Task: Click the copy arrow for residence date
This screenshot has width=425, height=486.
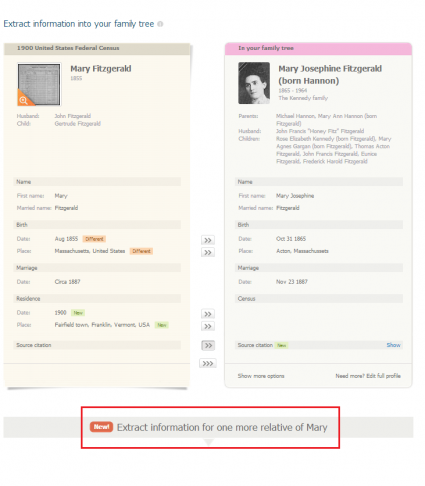Action: click(208, 314)
